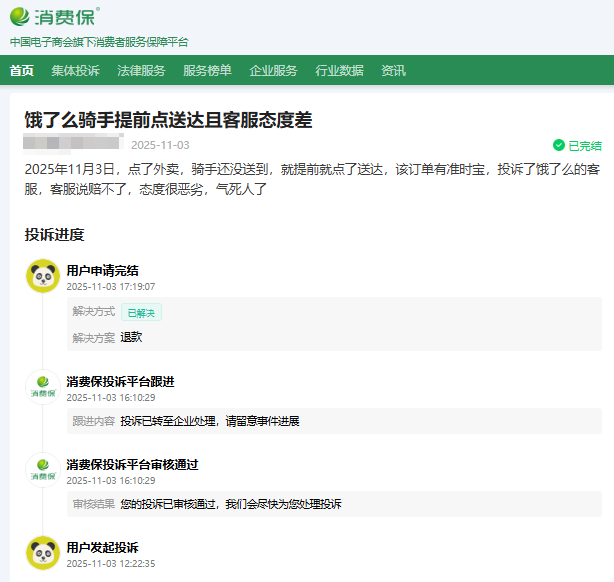Click panda avatar beside 用户发起投诉
614x582 pixels.
[x=43, y=553]
